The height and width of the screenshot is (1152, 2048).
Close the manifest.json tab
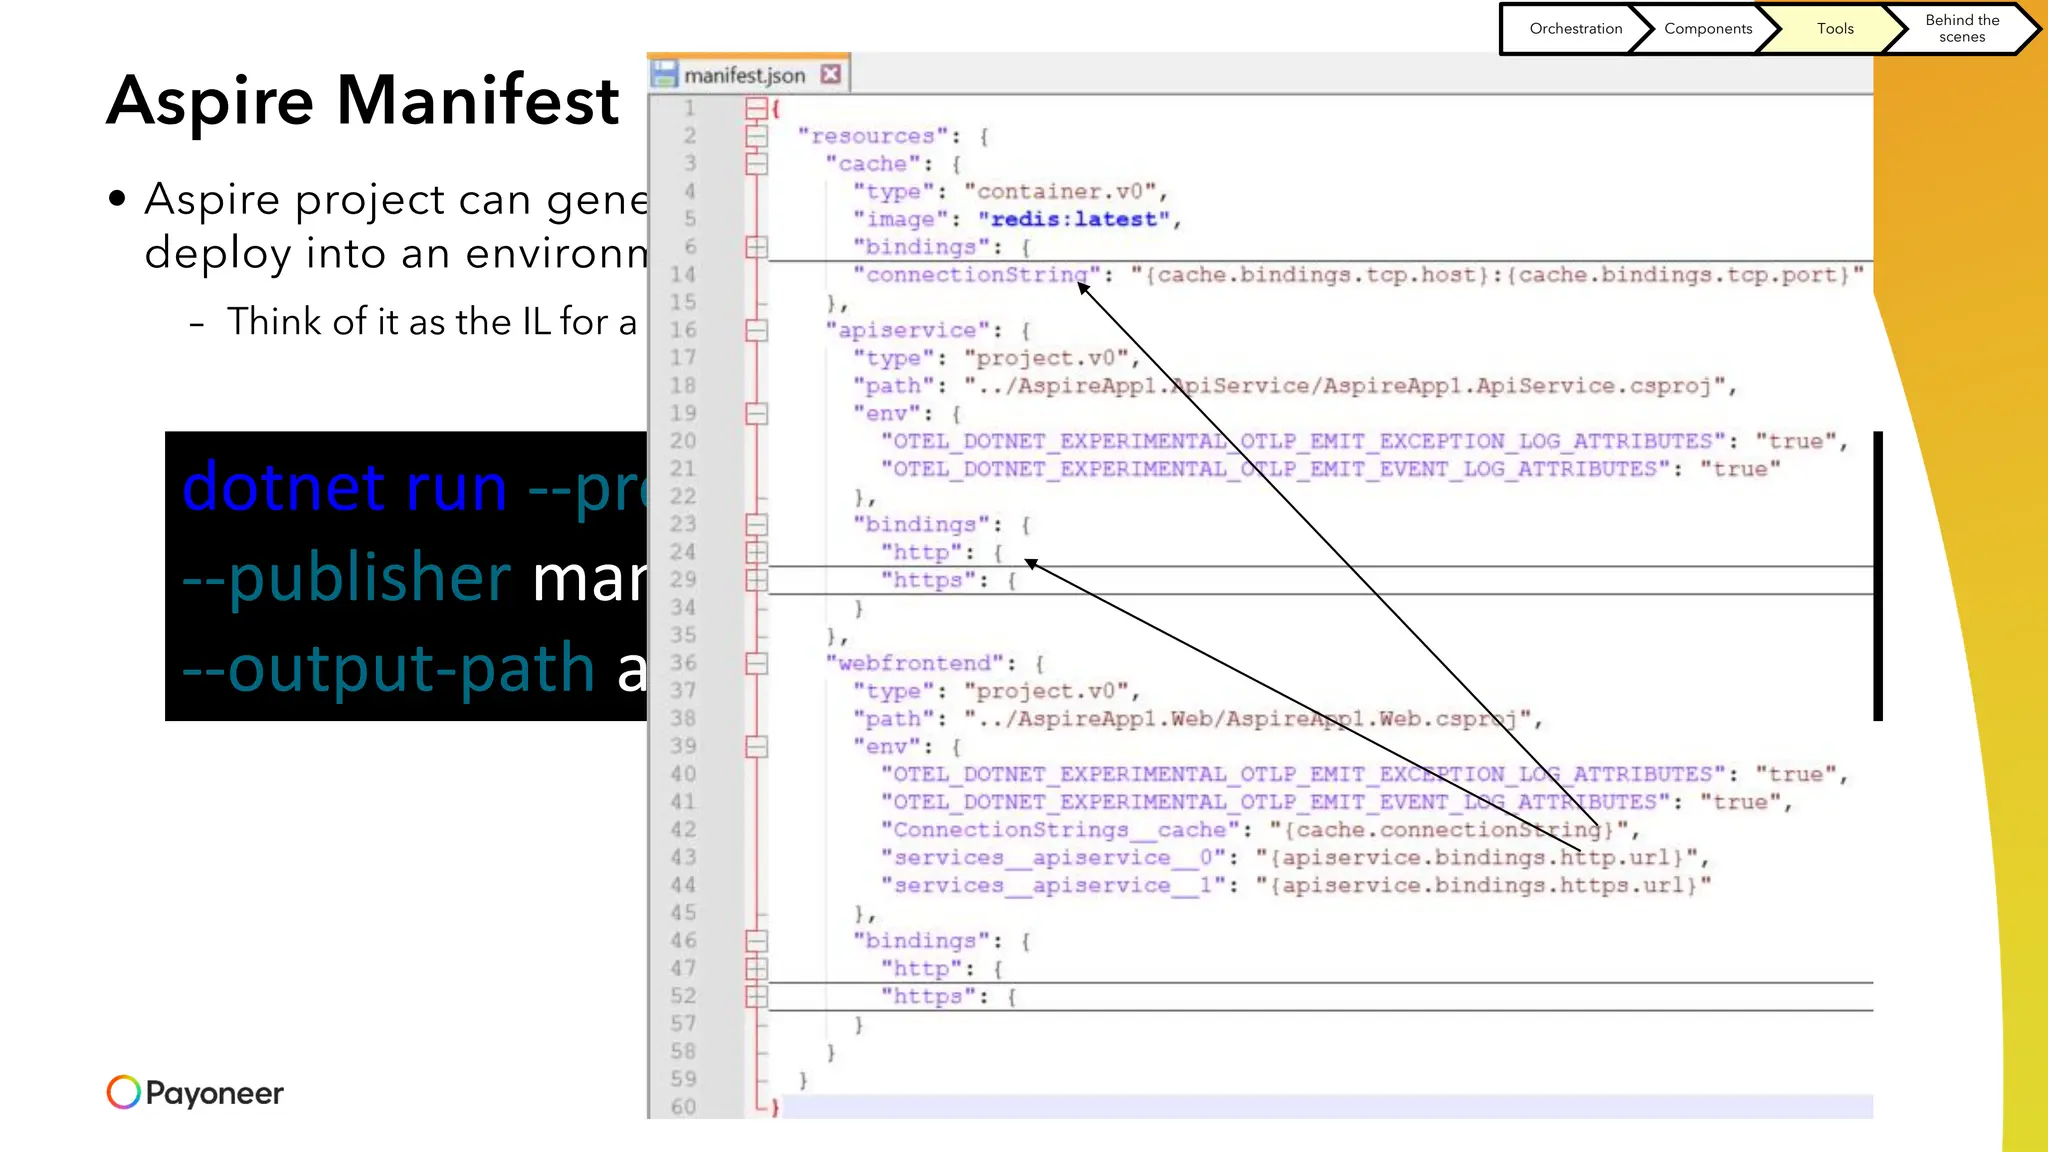[831, 74]
